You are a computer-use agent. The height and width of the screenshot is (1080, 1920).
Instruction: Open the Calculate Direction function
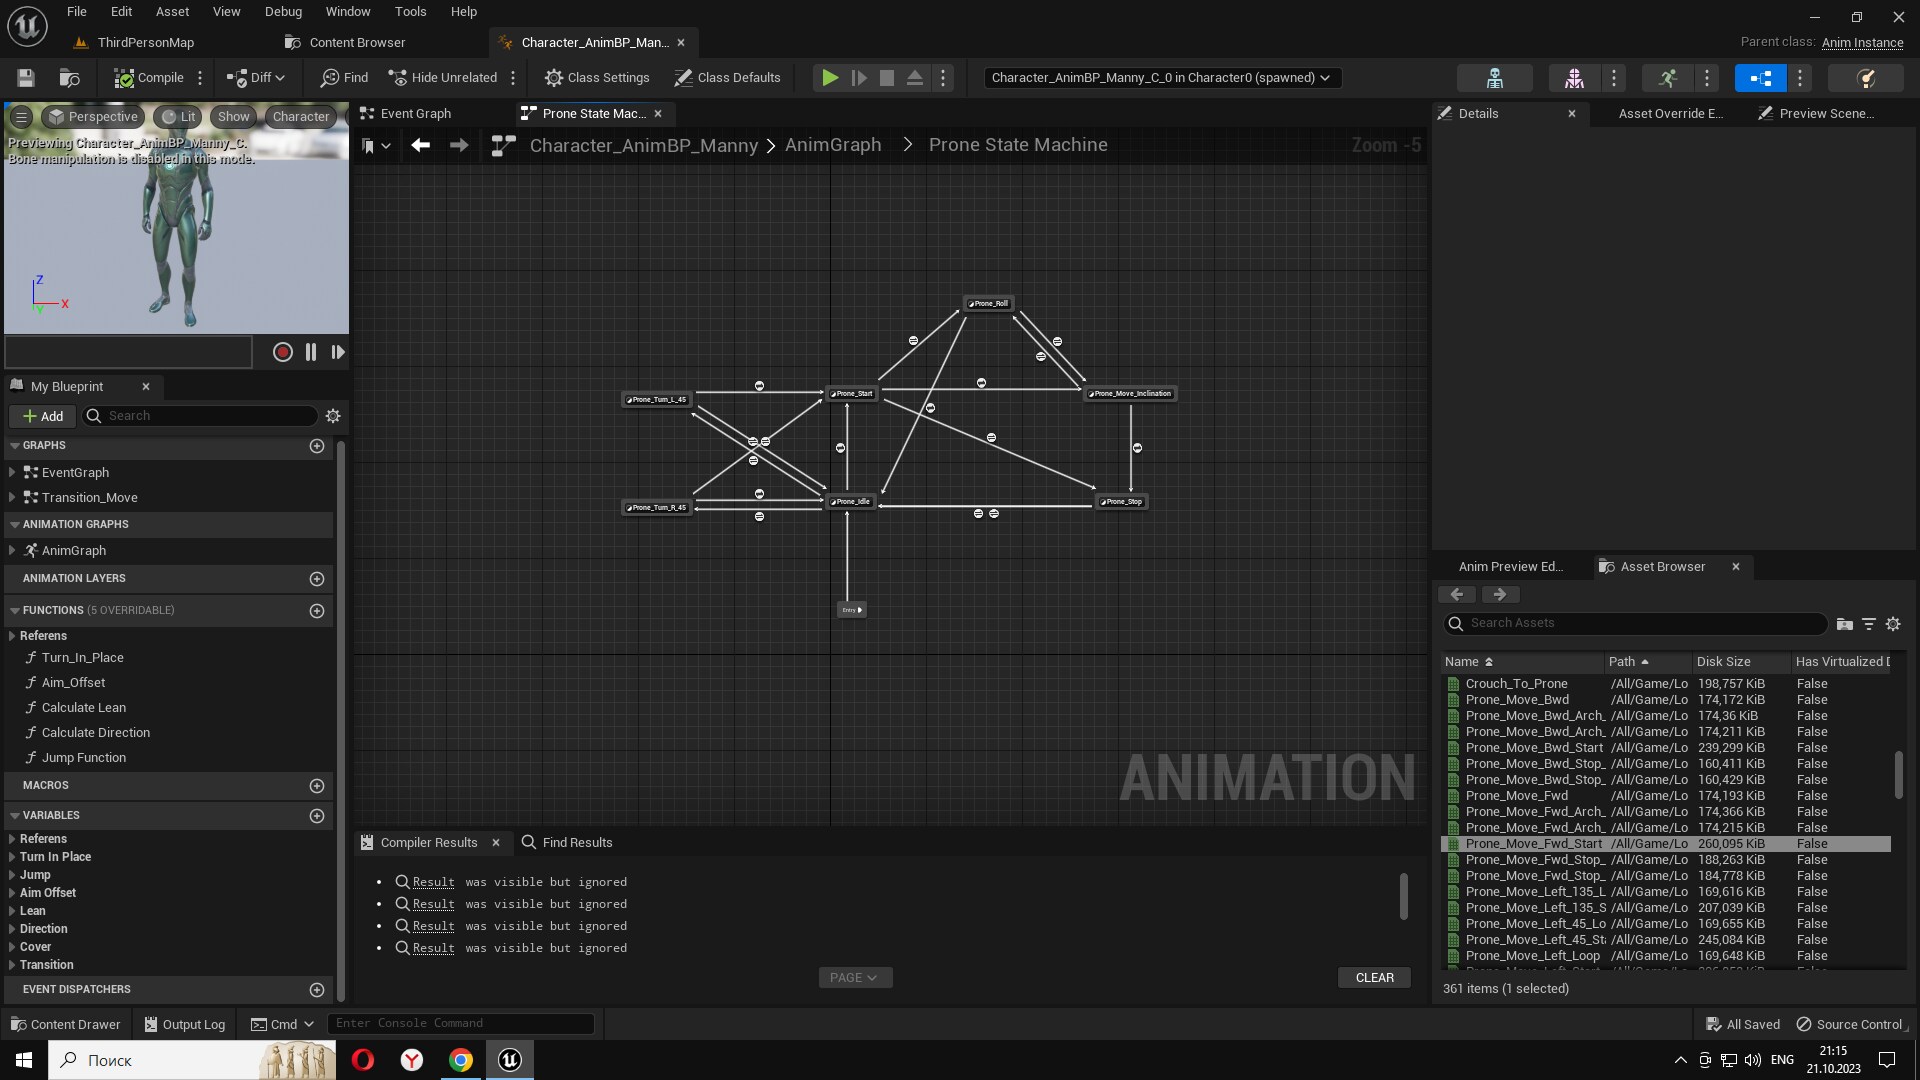point(96,733)
